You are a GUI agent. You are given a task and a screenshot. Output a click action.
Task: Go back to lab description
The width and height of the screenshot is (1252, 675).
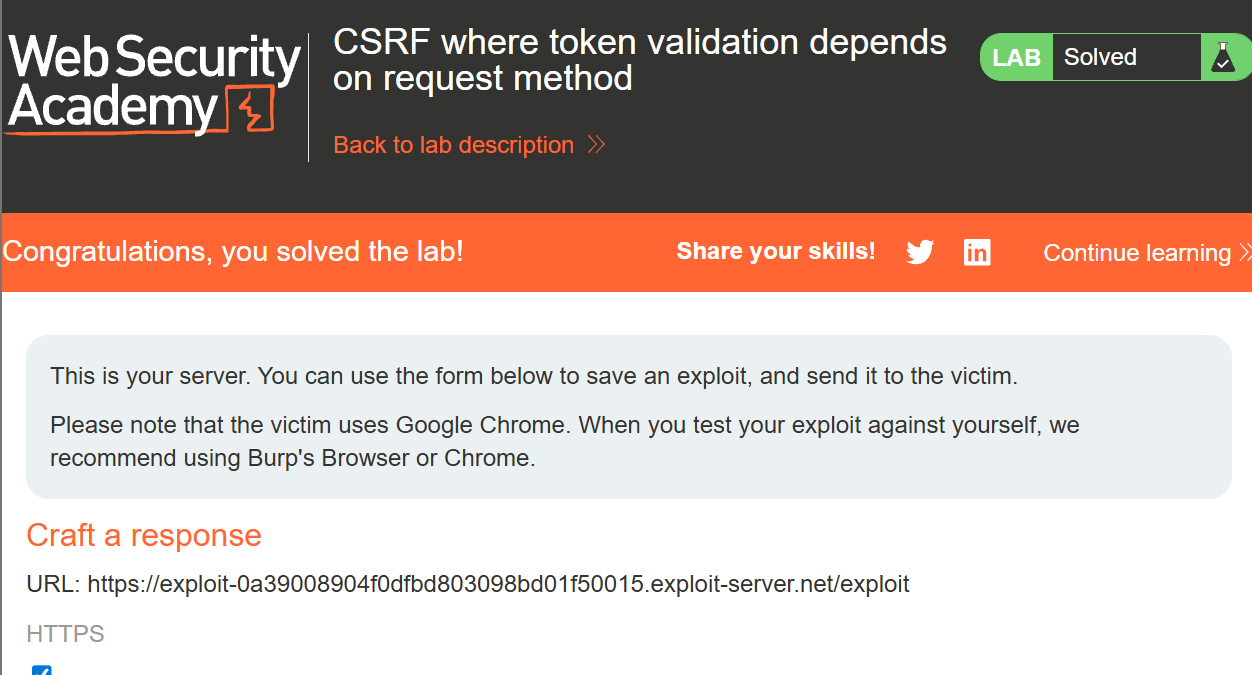pyautogui.click(x=454, y=145)
